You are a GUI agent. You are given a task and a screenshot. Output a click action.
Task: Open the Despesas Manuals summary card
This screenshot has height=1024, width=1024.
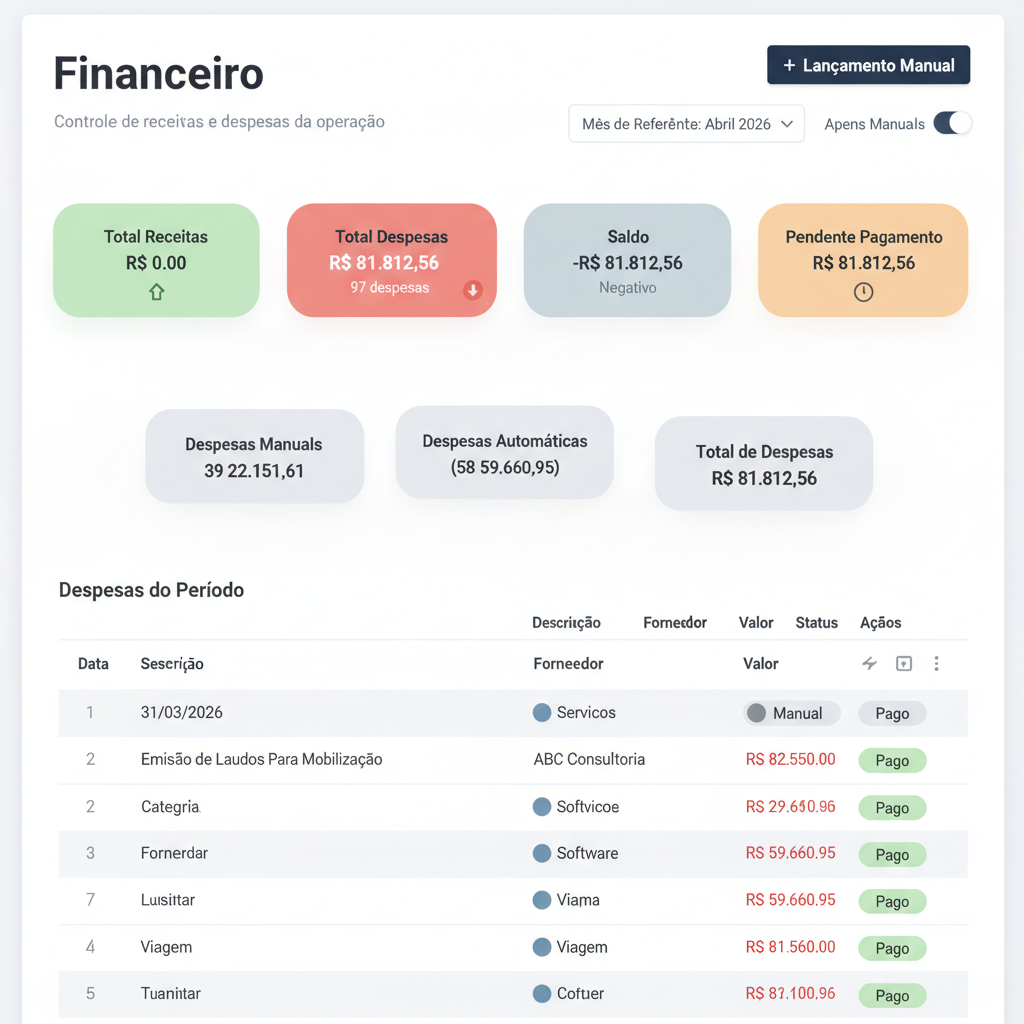(x=255, y=456)
